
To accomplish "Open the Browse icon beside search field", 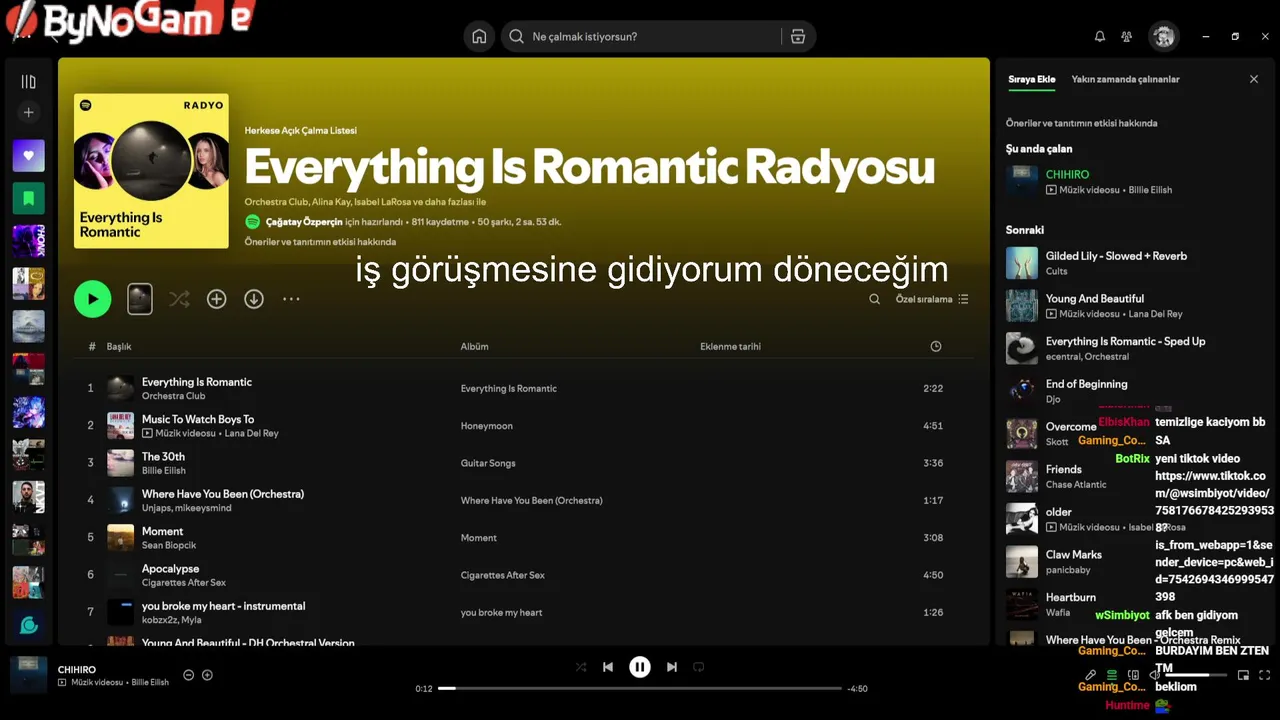I will click(797, 37).
